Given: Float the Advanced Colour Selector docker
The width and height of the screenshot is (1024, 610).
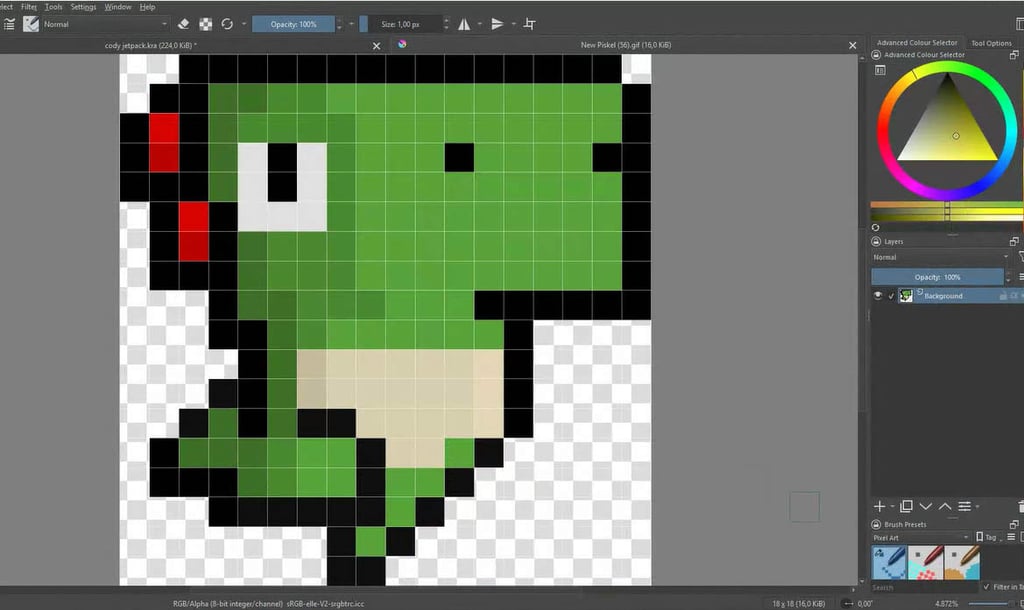Looking at the screenshot, I should (x=1014, y=55).
